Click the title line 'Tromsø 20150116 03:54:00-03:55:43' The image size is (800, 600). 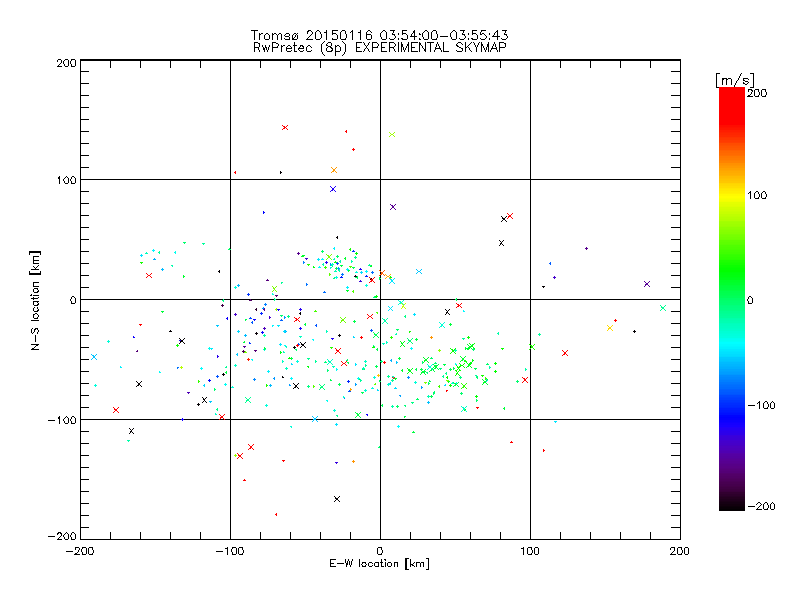coord(379,35)
